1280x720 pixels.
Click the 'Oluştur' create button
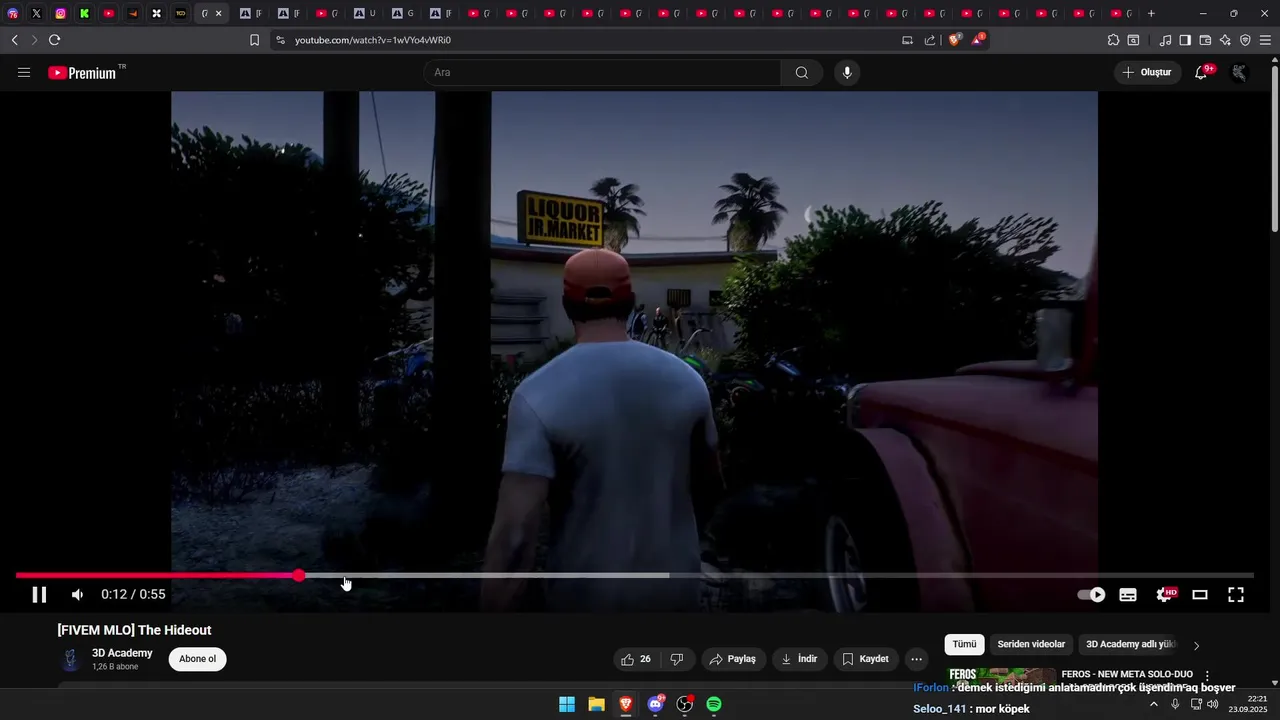click(x=1148, y=73)
